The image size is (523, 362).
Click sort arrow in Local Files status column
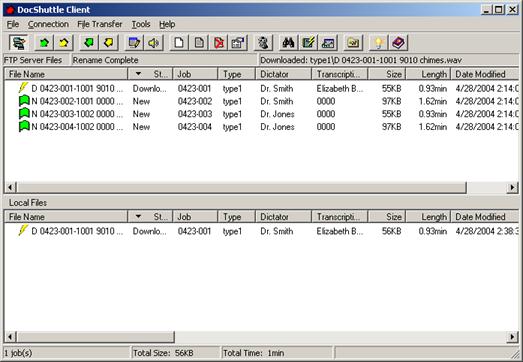tap(138, 216)
